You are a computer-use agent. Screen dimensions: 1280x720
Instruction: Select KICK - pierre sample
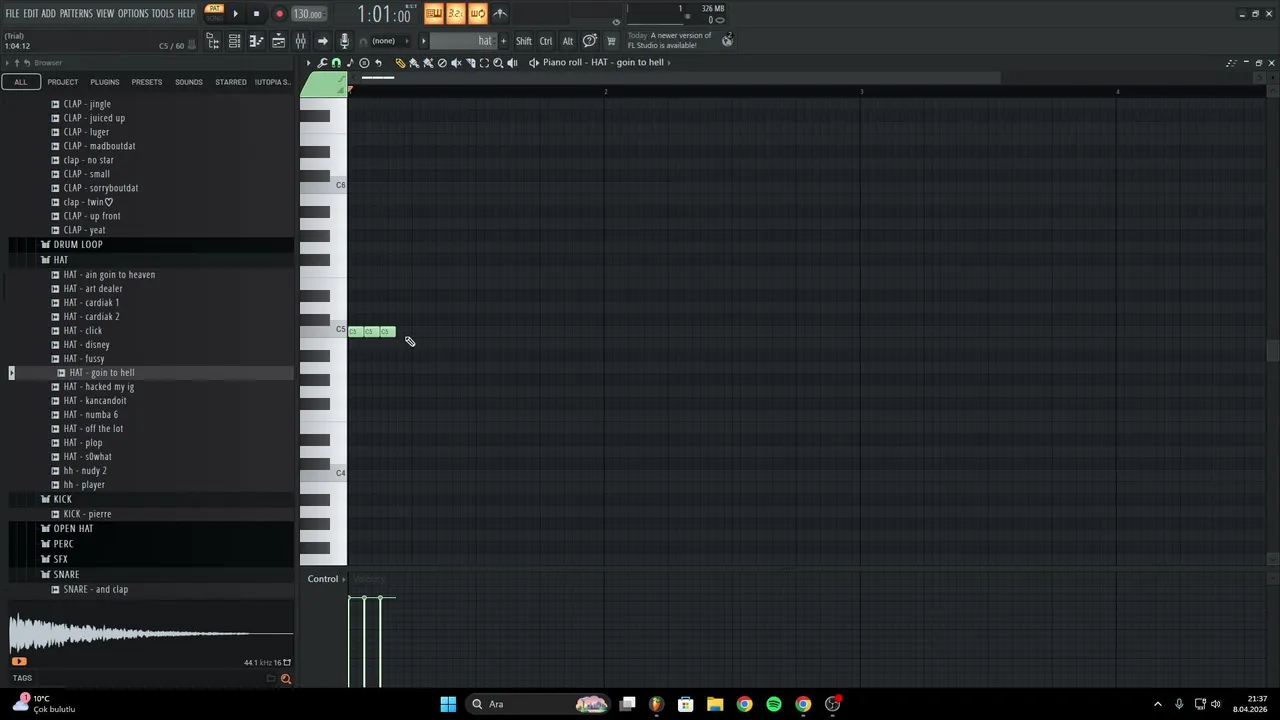[x=87, y=514]
